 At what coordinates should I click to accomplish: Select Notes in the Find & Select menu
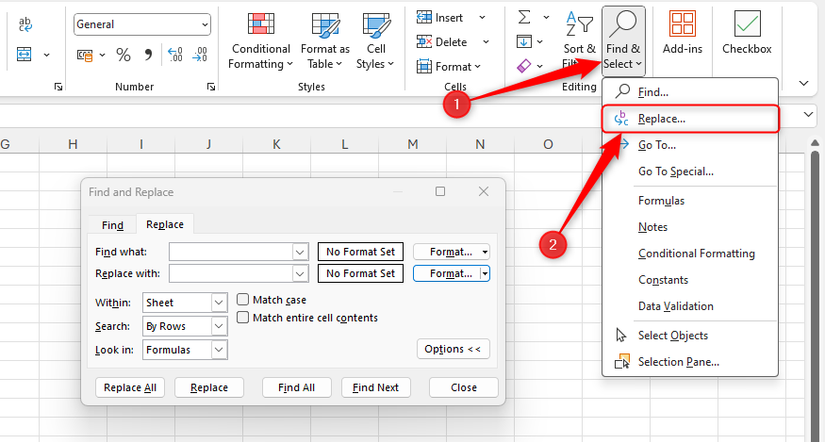pyautogui.click(x=689, y=227)
